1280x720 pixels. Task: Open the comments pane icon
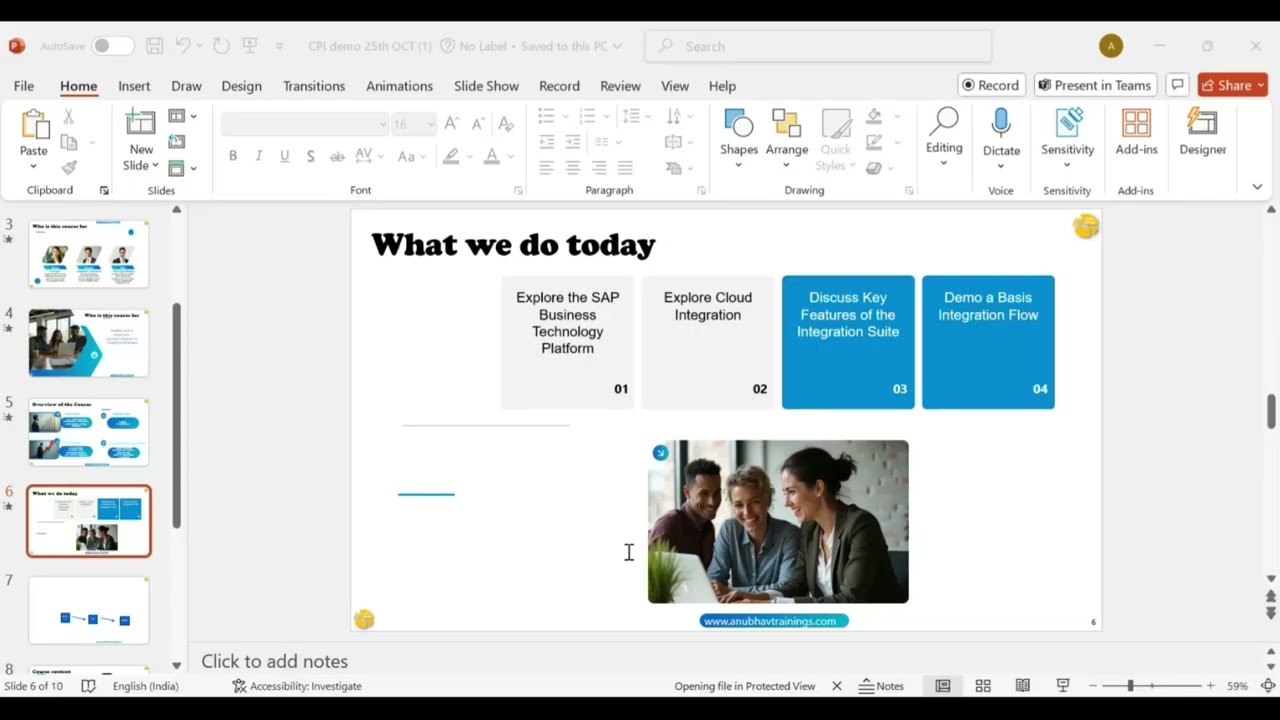click(1177, 85)
